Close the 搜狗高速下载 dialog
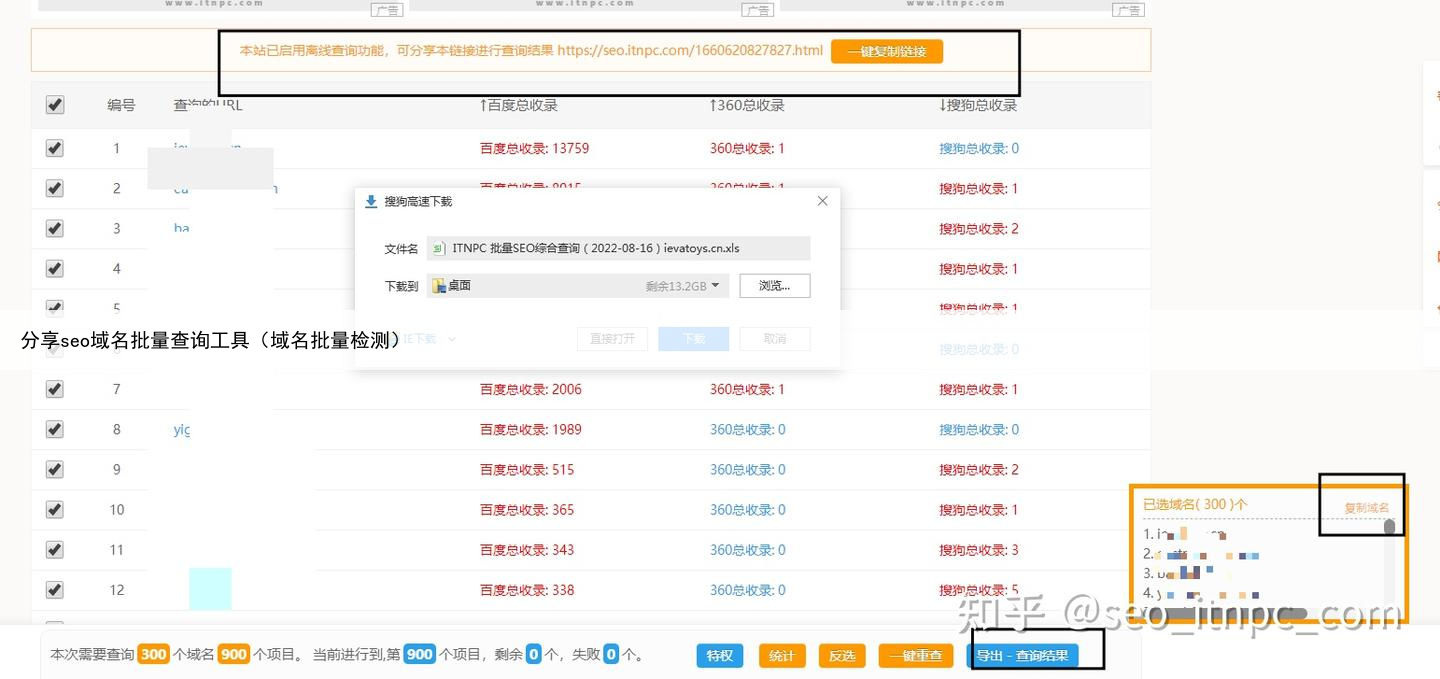 pyautogui.click(x=822, y=201)
